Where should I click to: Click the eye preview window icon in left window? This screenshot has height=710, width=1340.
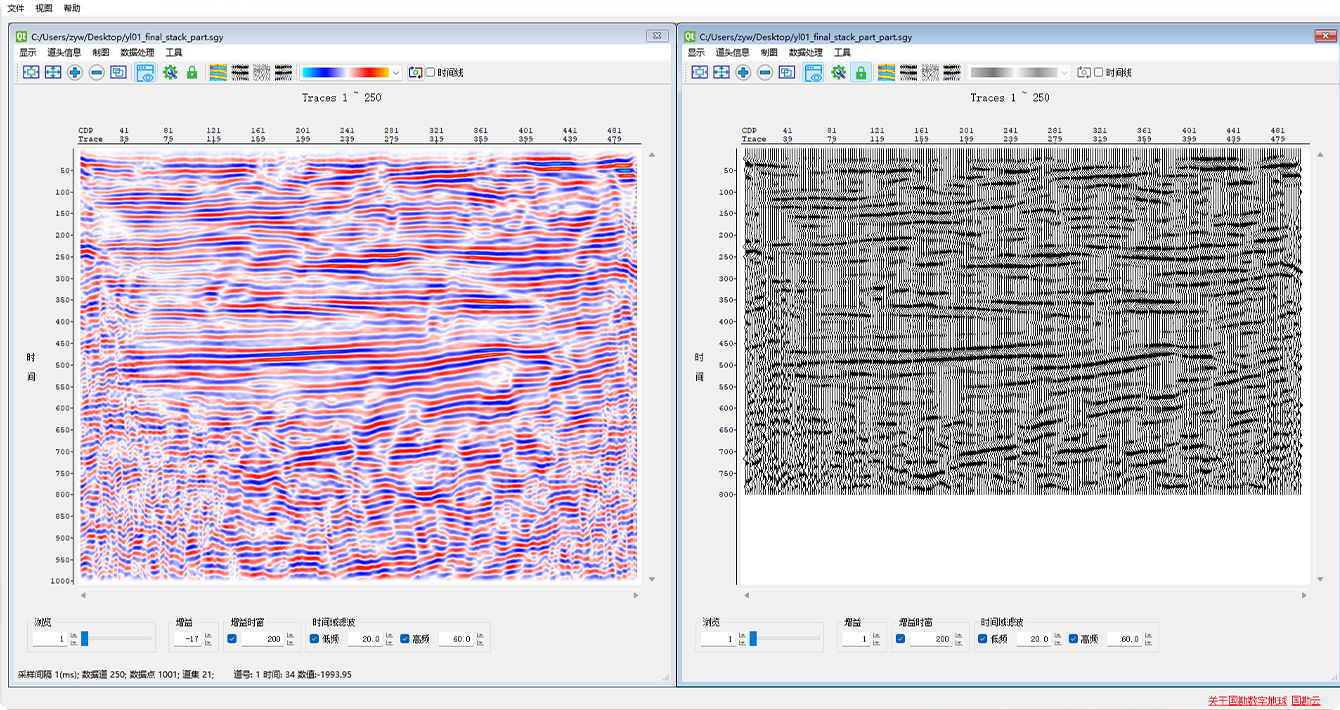click(x=146, y=73)
